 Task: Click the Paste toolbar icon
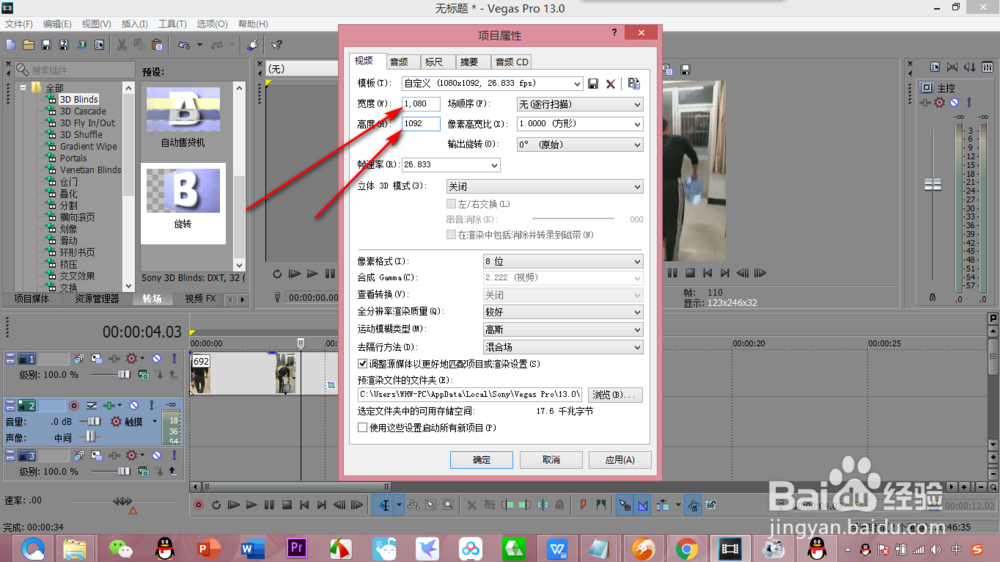coord(157,45)
